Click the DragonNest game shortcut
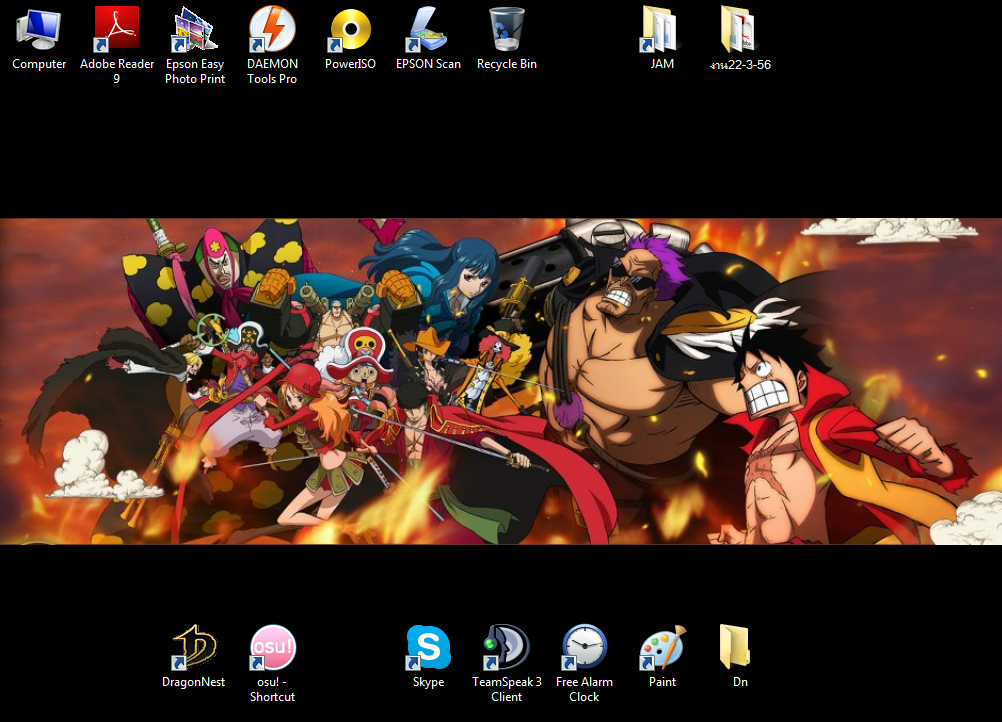Screen dimensions: 1002x722 [194, 647]
